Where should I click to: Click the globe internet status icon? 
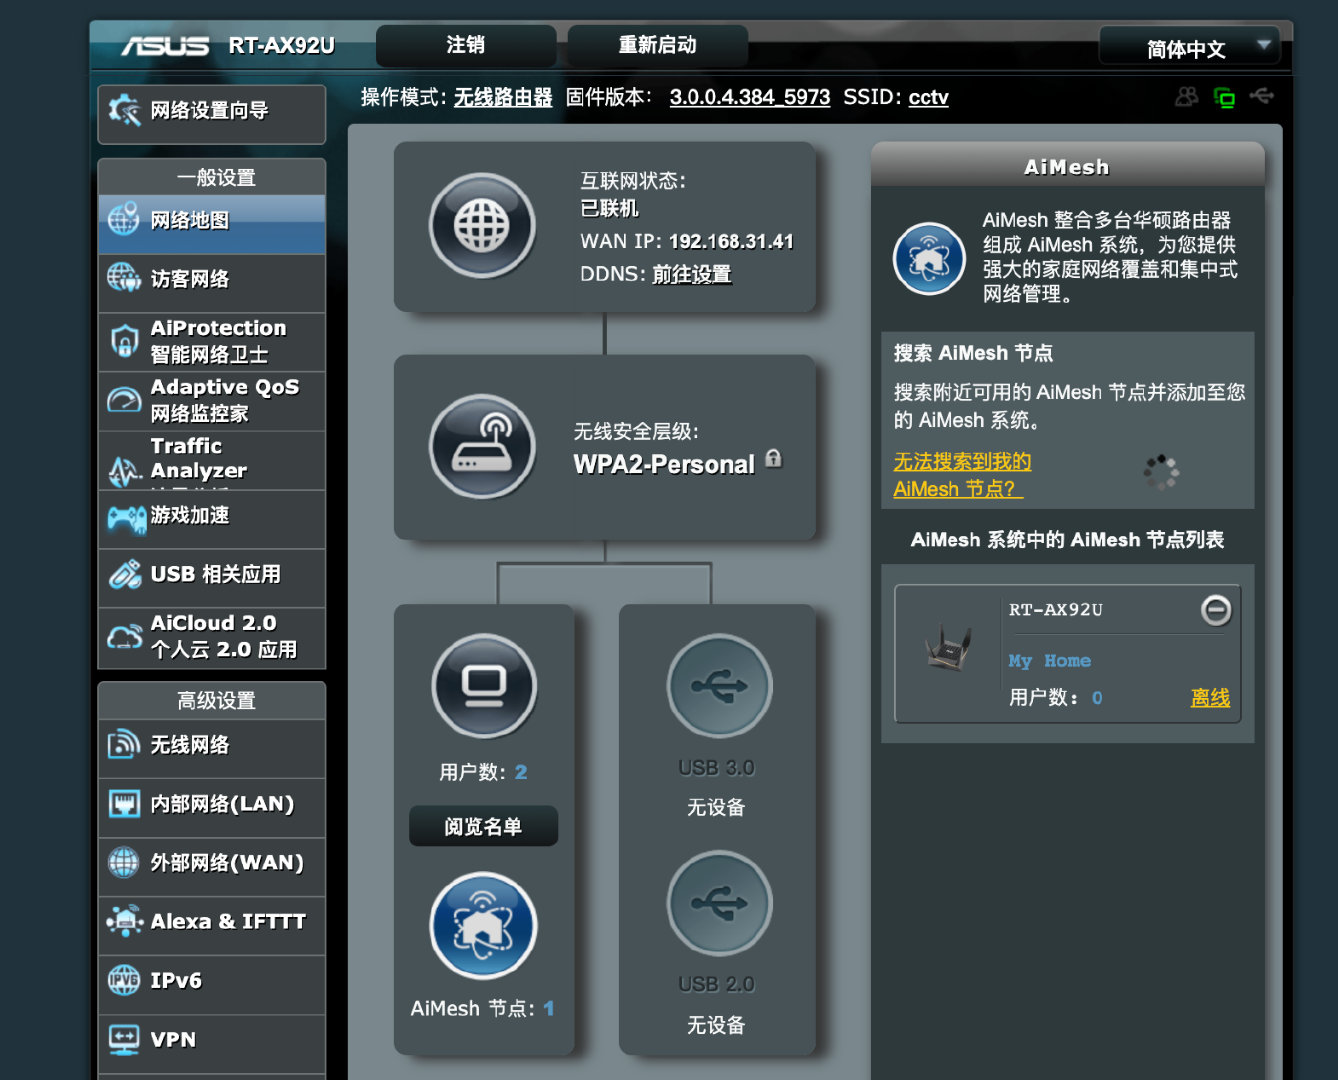[483, 226]
